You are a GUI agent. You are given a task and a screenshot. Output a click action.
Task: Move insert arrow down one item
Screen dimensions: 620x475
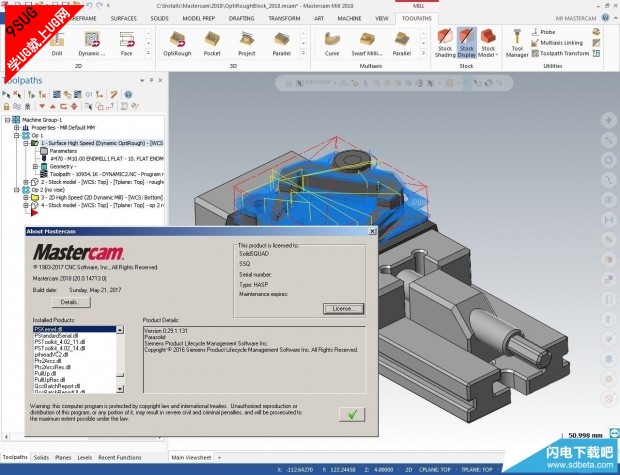(42, 106)
